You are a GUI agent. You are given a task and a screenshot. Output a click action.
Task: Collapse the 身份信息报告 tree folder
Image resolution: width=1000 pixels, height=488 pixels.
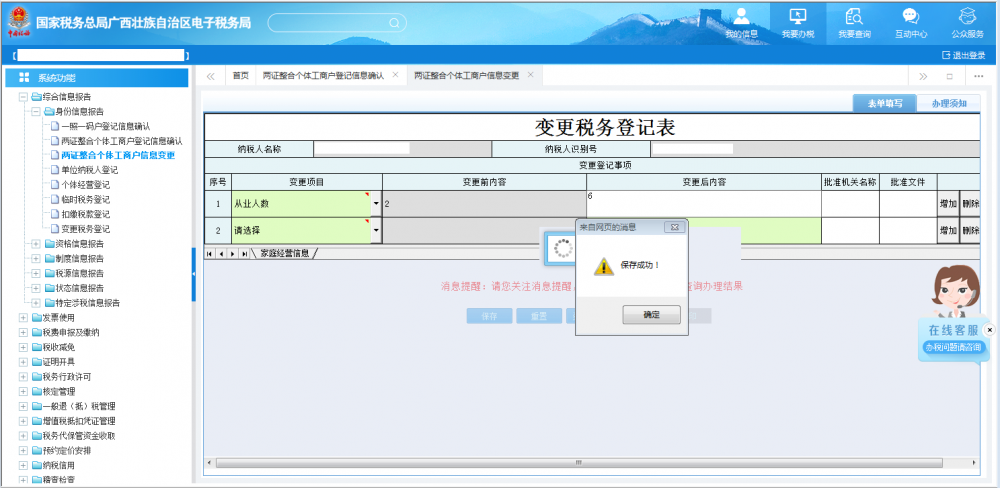click(36, 112)
